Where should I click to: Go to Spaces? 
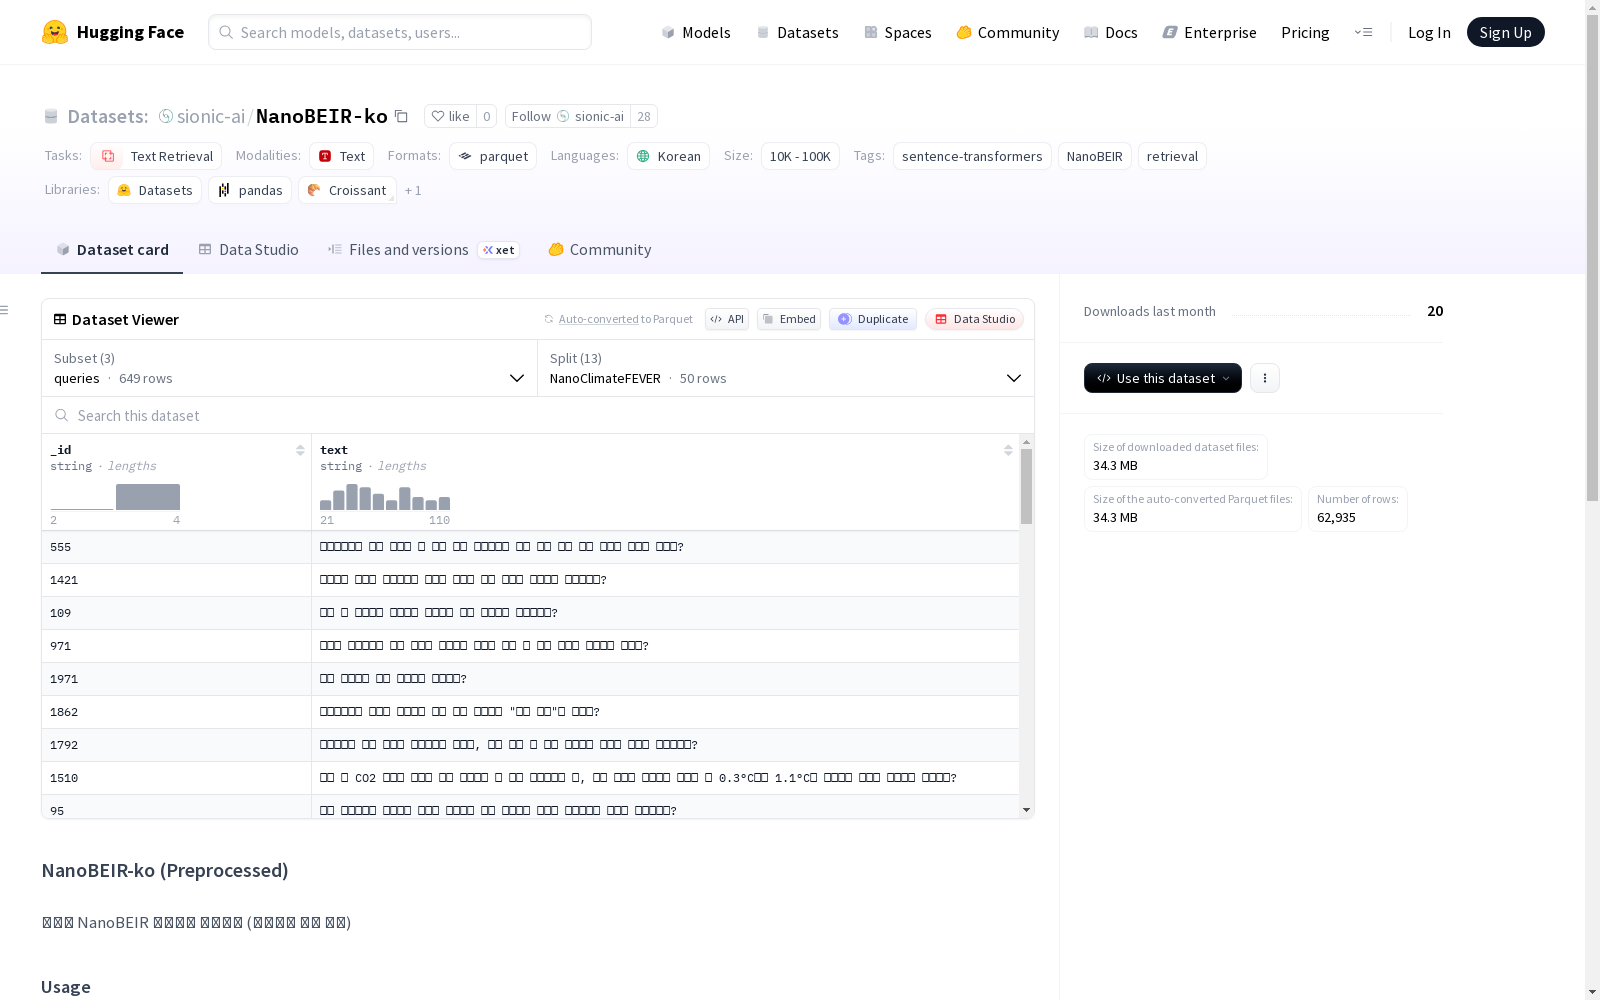[x=897, y=32]
